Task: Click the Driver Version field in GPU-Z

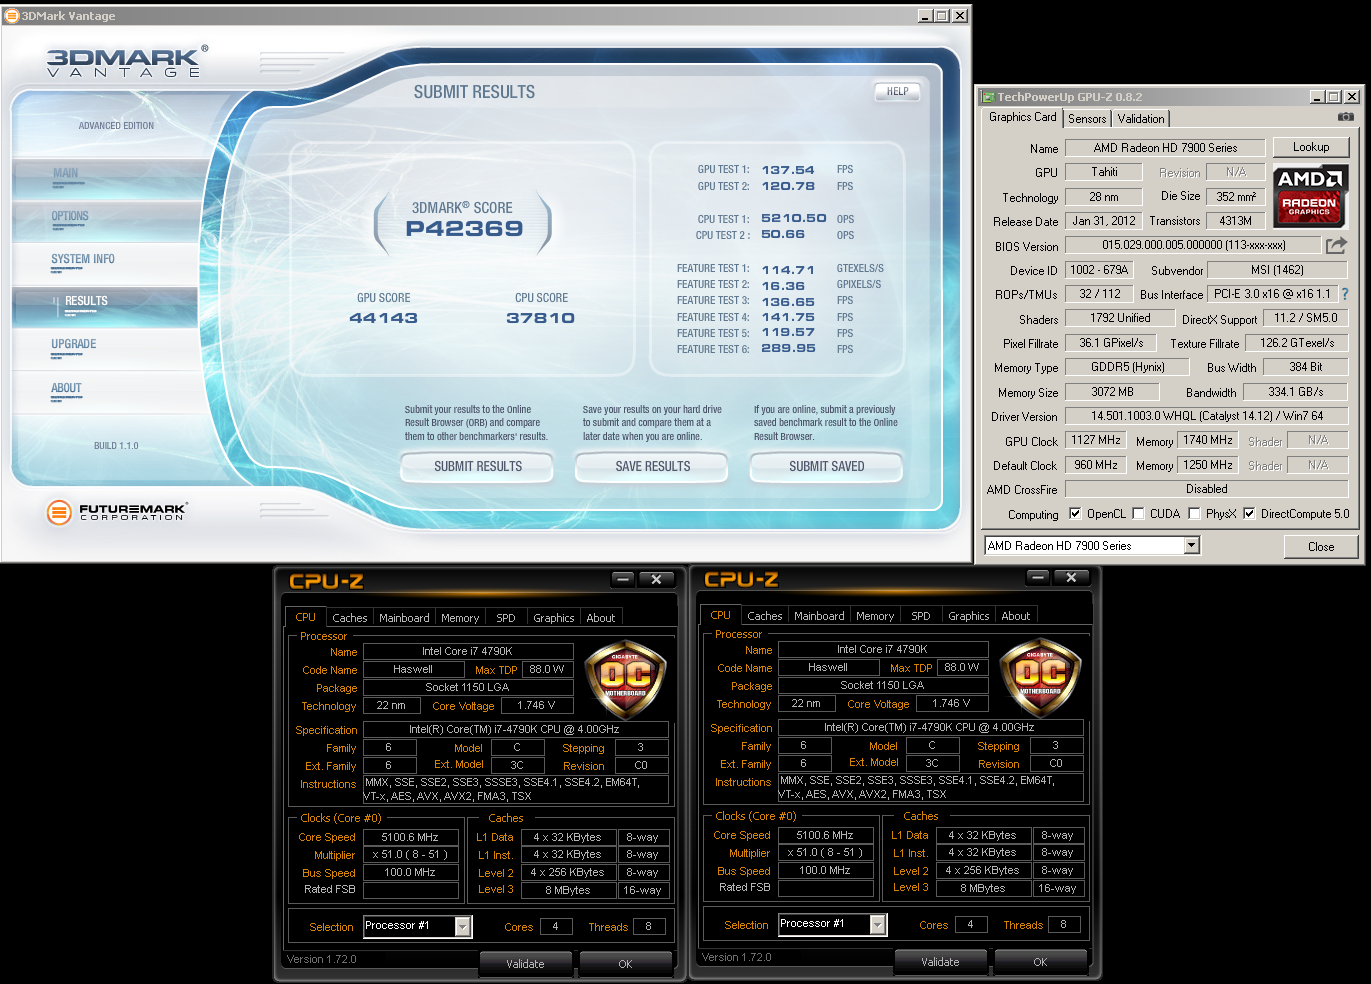Action: [1207, 416]
